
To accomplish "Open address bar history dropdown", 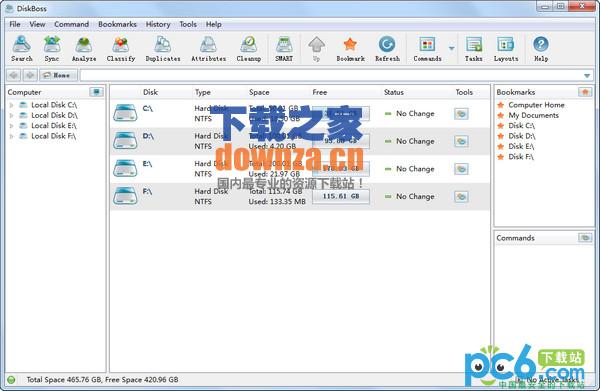I will coord(587,75).
